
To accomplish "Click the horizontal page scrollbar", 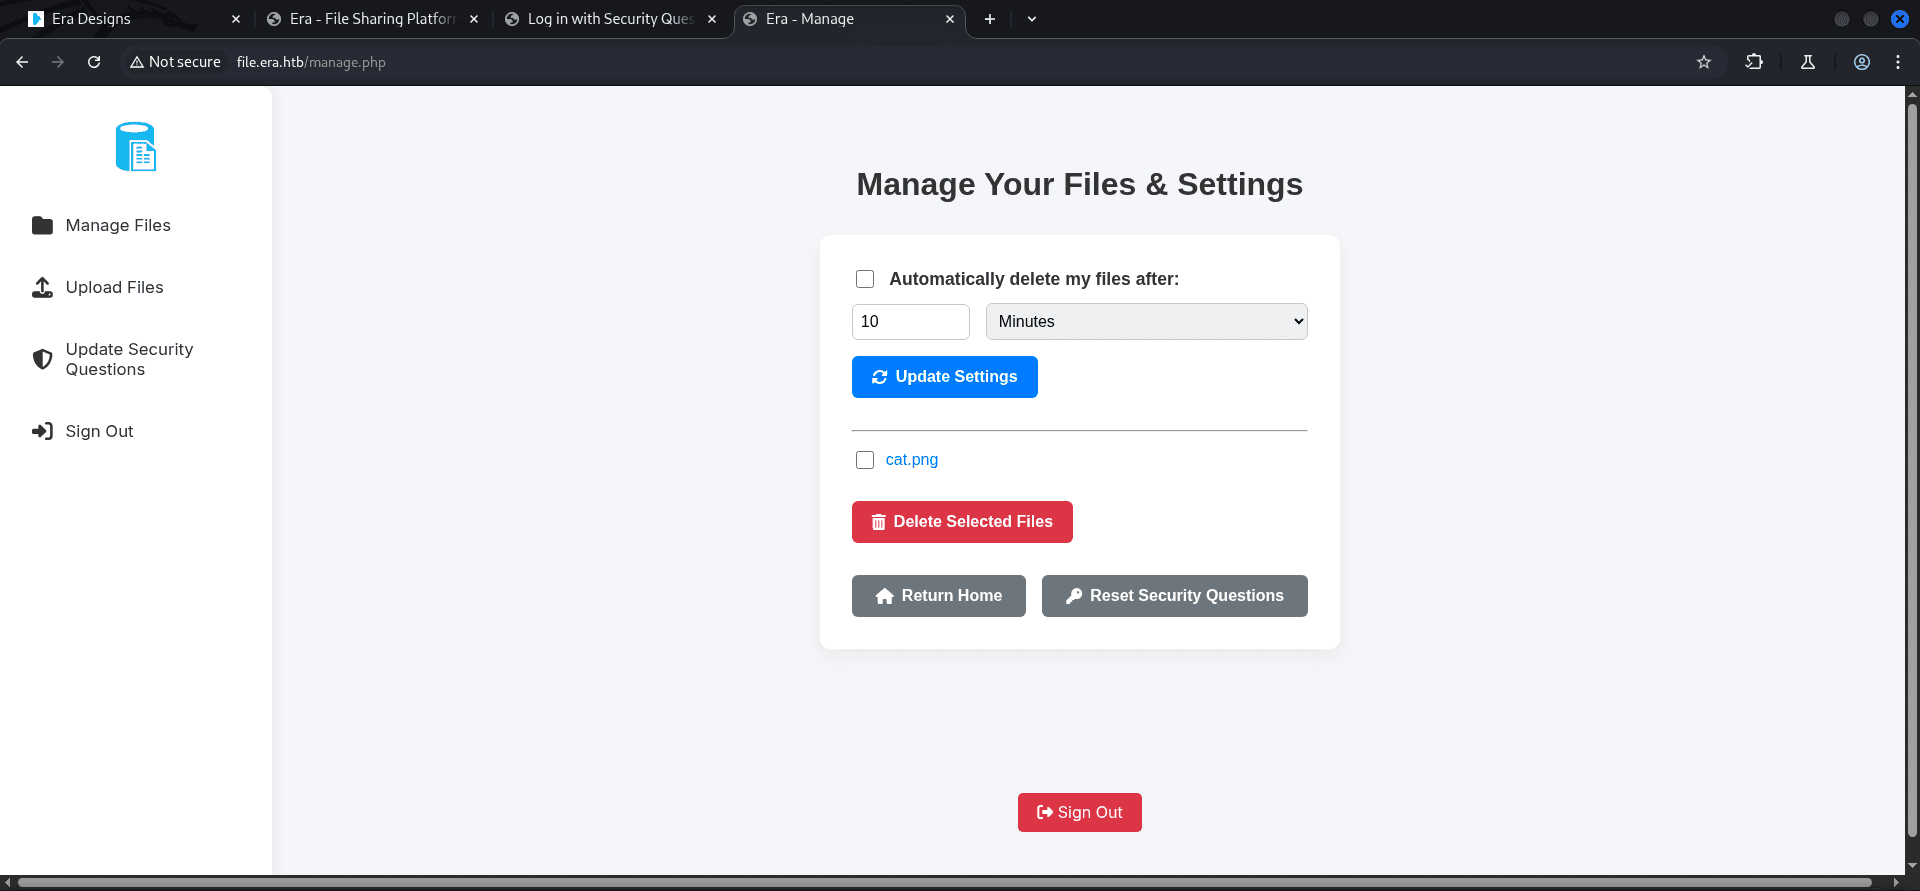I will [945, 883].
